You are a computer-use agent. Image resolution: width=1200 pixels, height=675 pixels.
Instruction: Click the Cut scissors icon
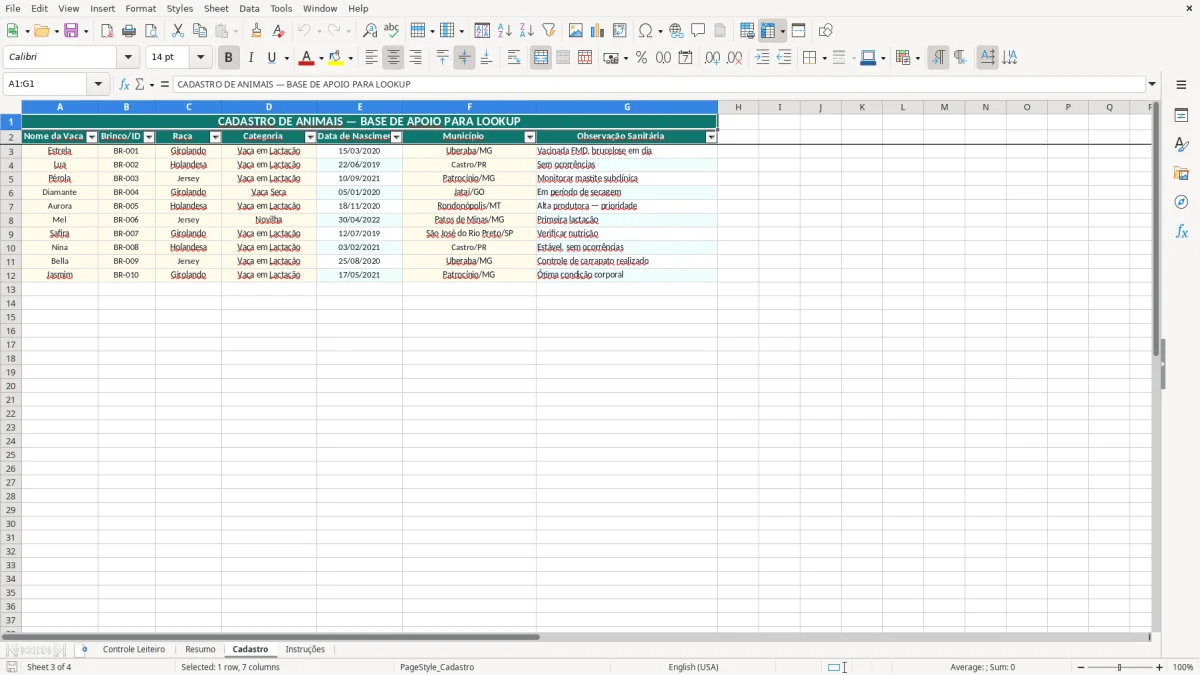tap(178, 31)
